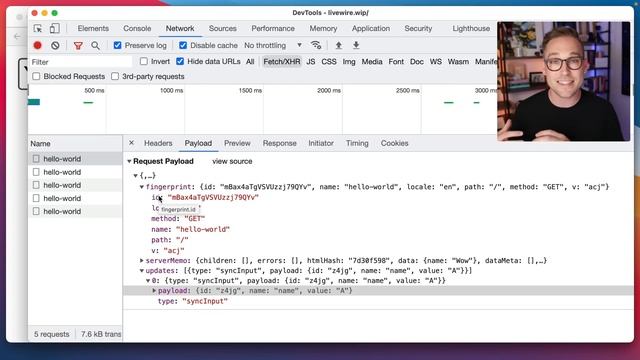Switch to the Console panel

click(137, 29)
